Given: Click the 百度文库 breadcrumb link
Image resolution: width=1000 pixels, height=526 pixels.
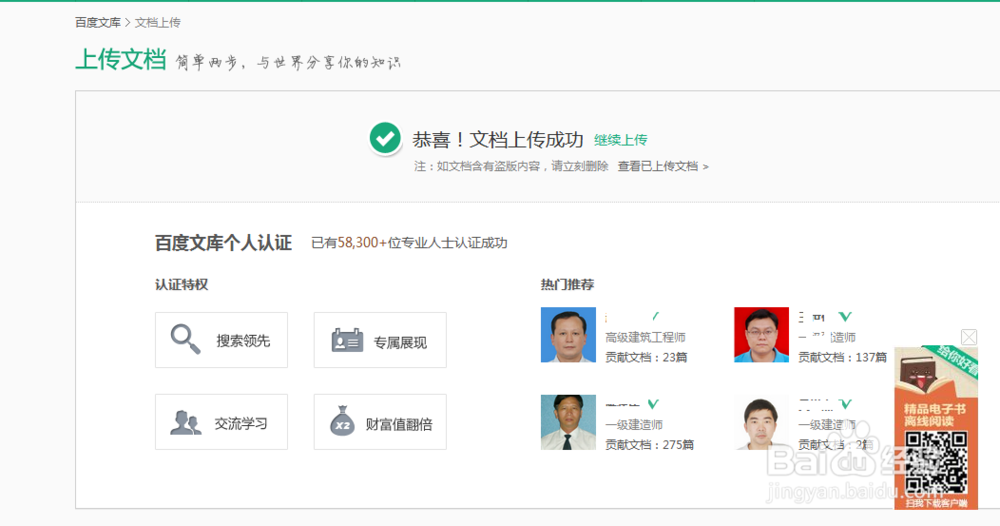Looking at the screenshot, I should point(98,23).
